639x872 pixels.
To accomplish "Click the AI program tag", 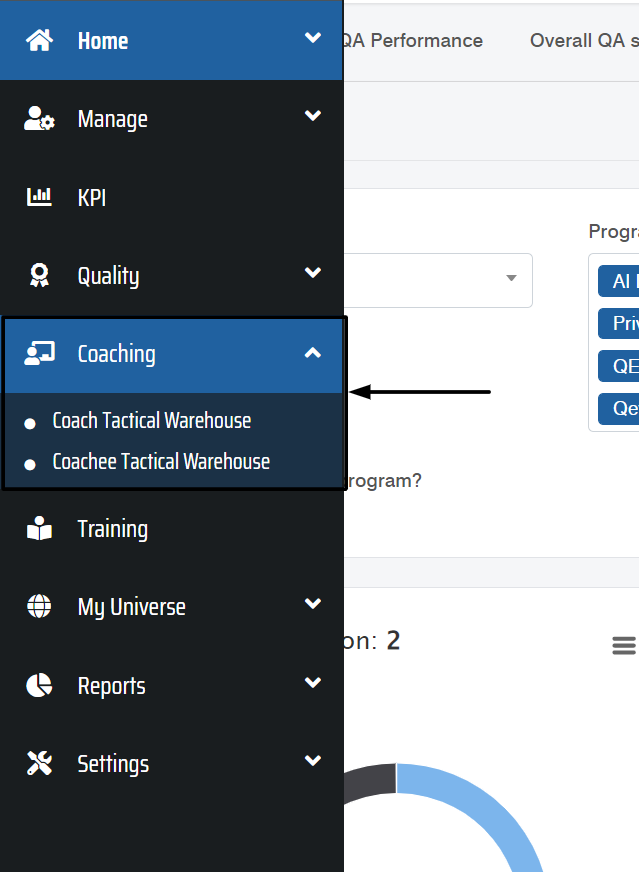I will (x=618, y=281).
